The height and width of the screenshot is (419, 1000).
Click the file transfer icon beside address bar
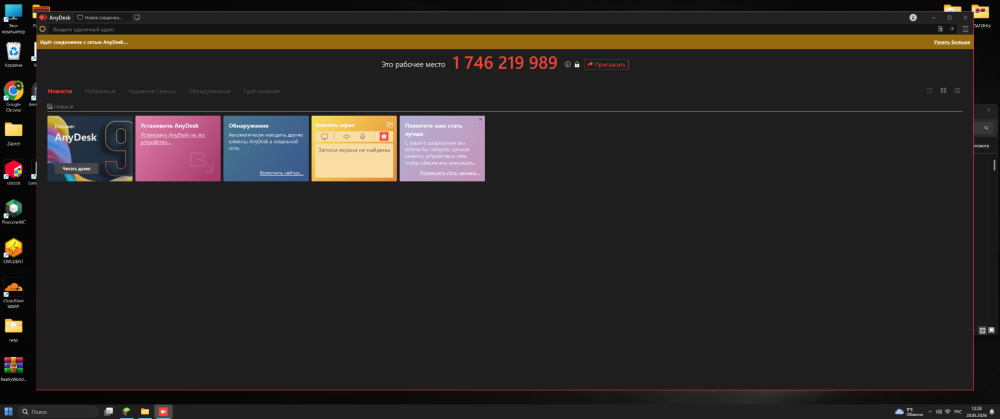pyautogui.click(x=941, y=29)
